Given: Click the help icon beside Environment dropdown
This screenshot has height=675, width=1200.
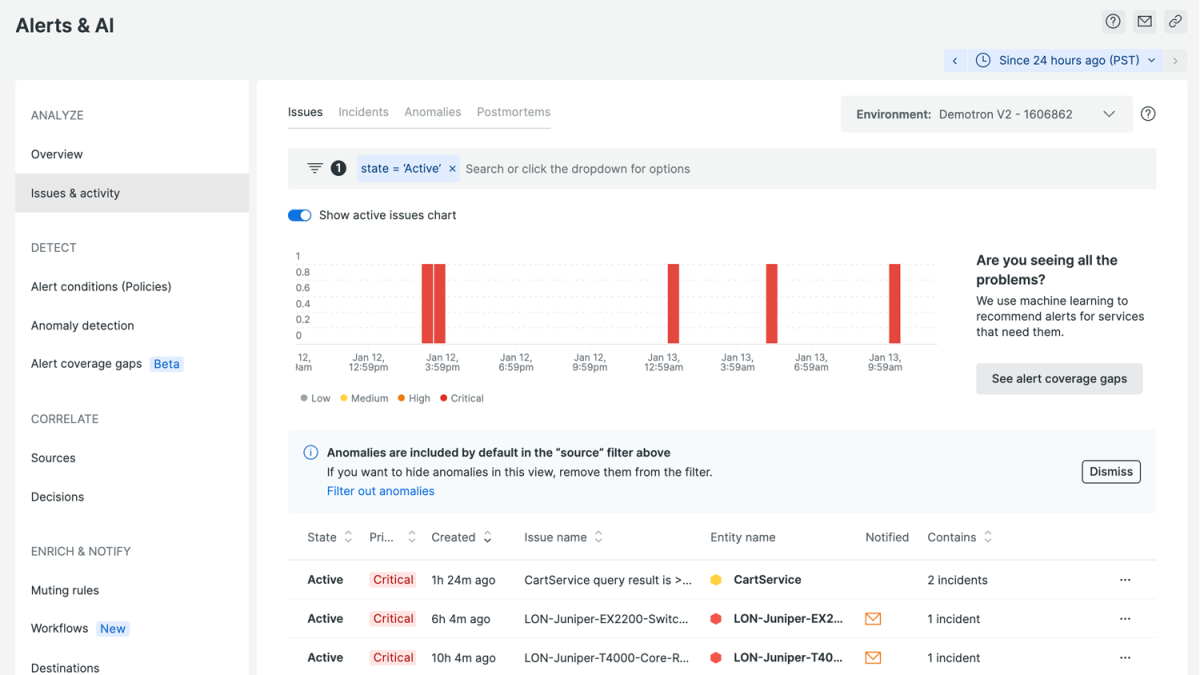Looking at the screenshot, I should pos(1148,114).
